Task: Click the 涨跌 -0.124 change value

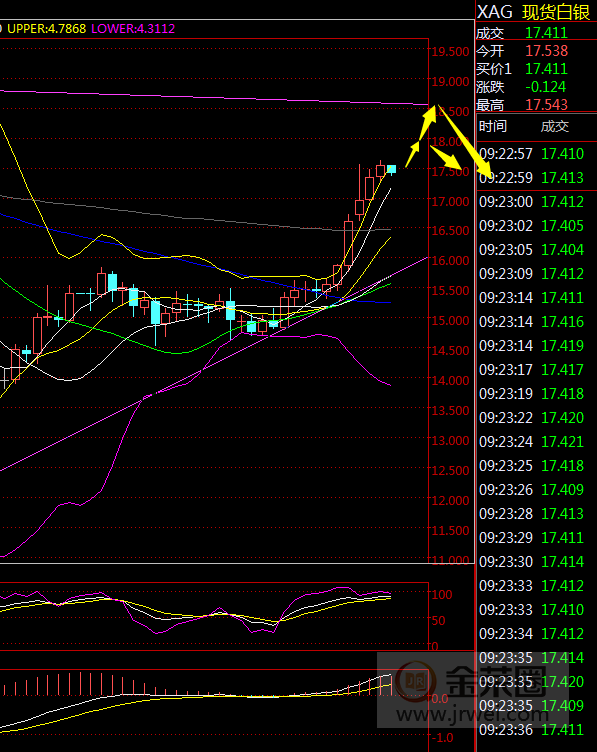Action: pyautogui.click(x=546, y=87)
